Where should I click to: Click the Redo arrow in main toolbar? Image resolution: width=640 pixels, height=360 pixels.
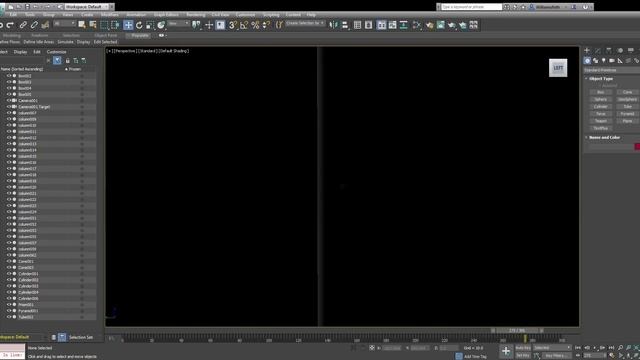10,25
